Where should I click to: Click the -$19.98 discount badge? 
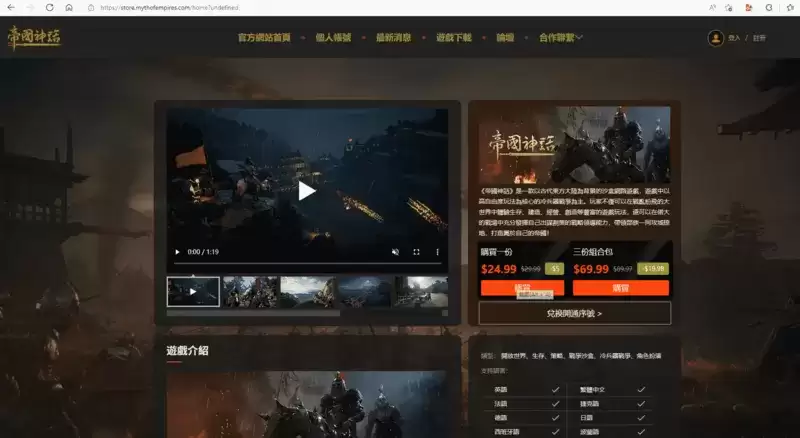pos(653,269)
